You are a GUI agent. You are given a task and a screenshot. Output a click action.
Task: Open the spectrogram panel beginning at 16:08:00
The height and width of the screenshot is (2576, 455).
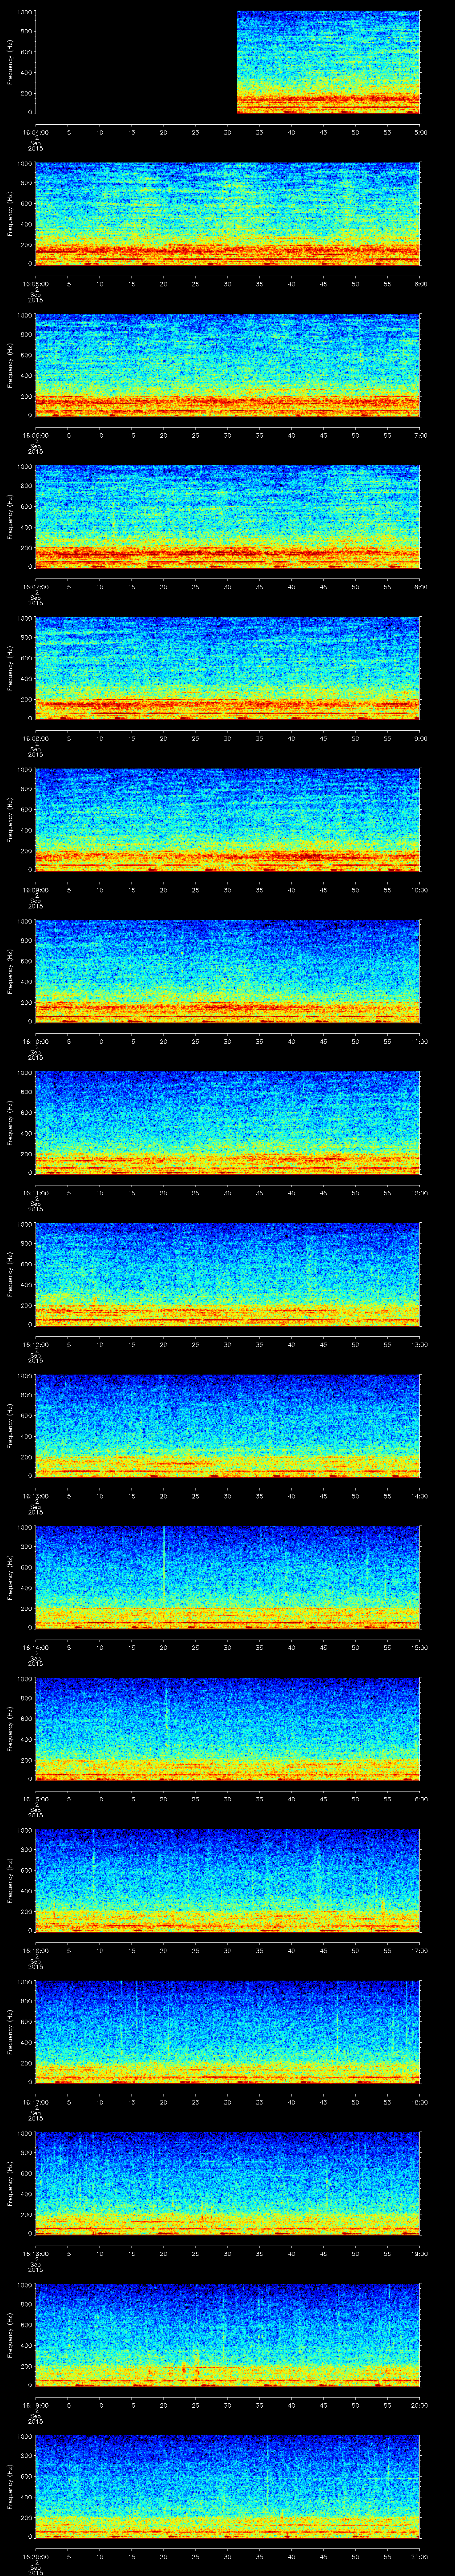coord(228,668)
